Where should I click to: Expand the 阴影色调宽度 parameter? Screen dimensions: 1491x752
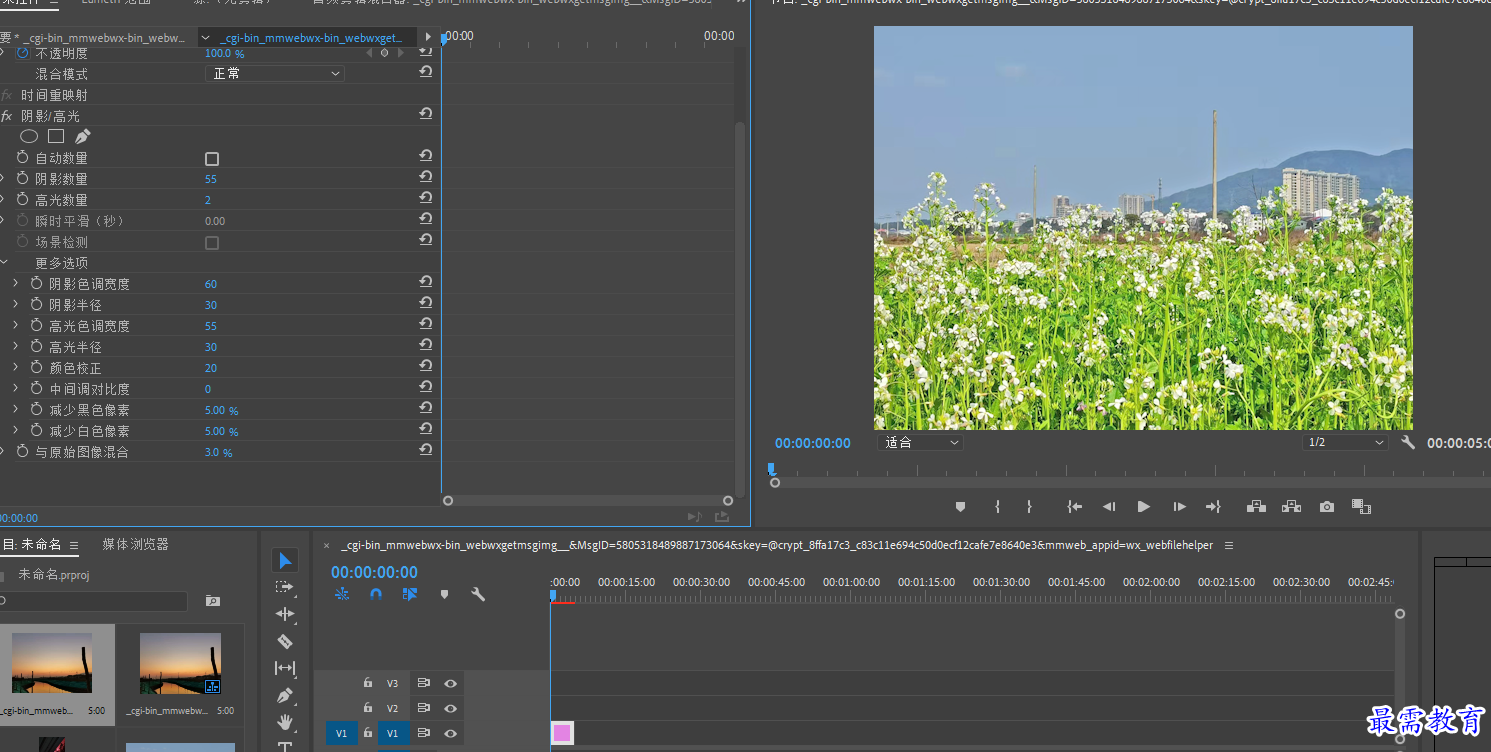pyautogui.click(x=16, y=284)
